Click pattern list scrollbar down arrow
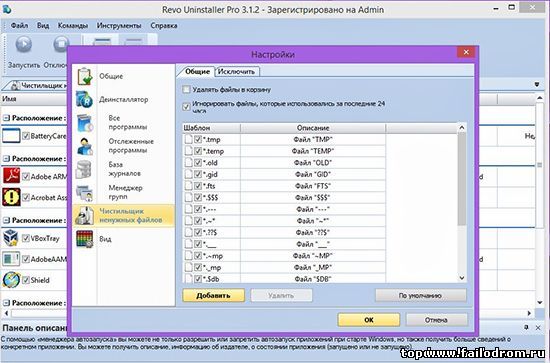Screen dimensions: 550x363 pyautogui.click(x=462, y=278)
